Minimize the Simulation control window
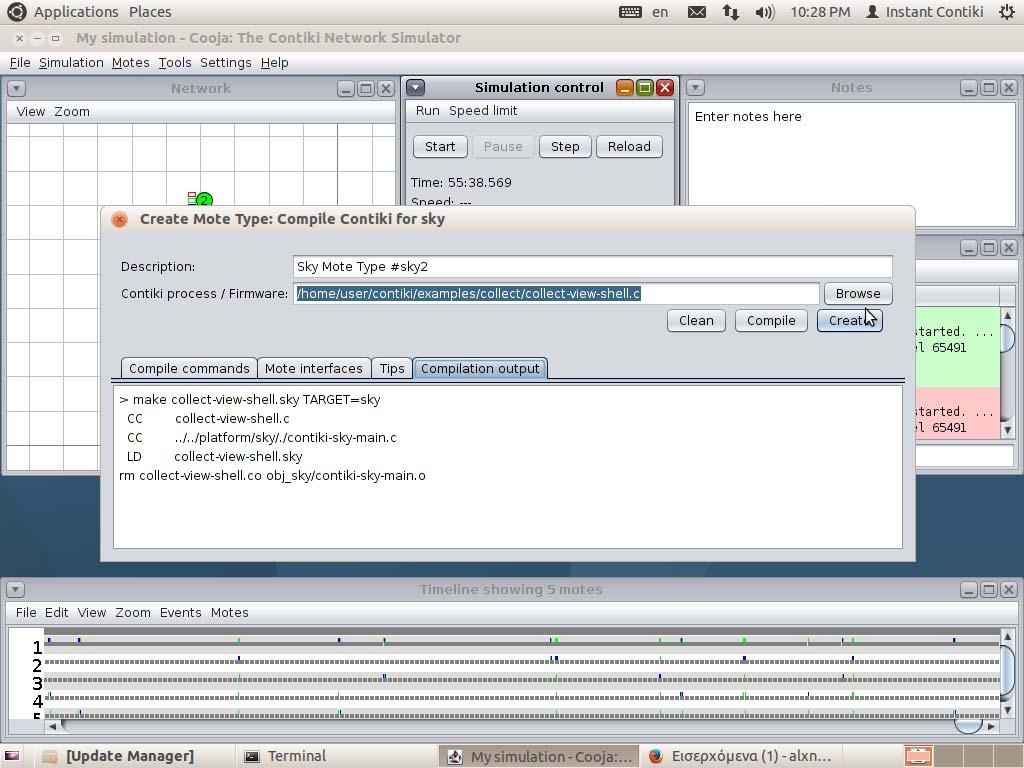Image resolution: width=1024 pixels, height=768 pixels. tap(625, 88)
